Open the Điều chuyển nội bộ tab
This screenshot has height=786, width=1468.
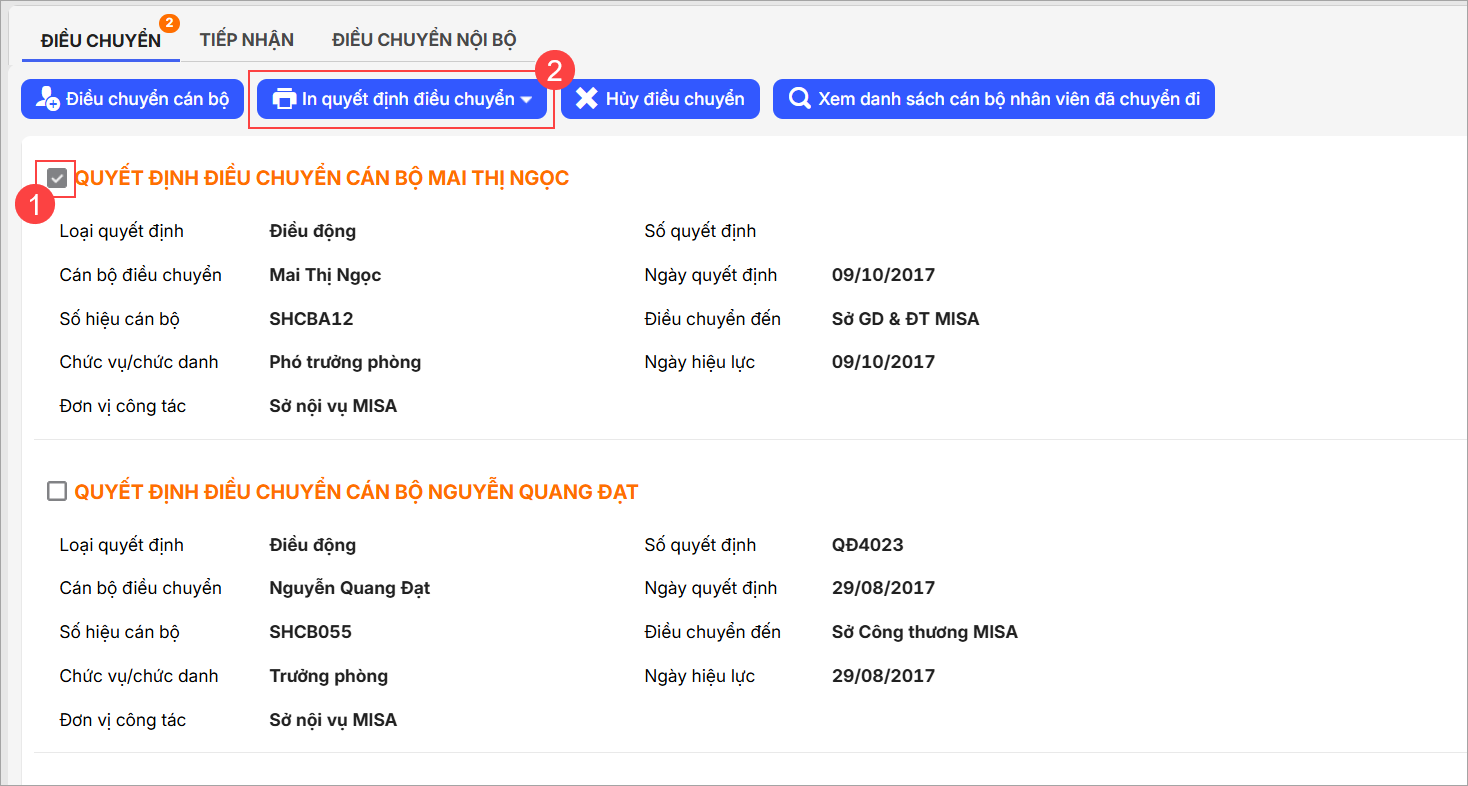[x=424, y=40]
